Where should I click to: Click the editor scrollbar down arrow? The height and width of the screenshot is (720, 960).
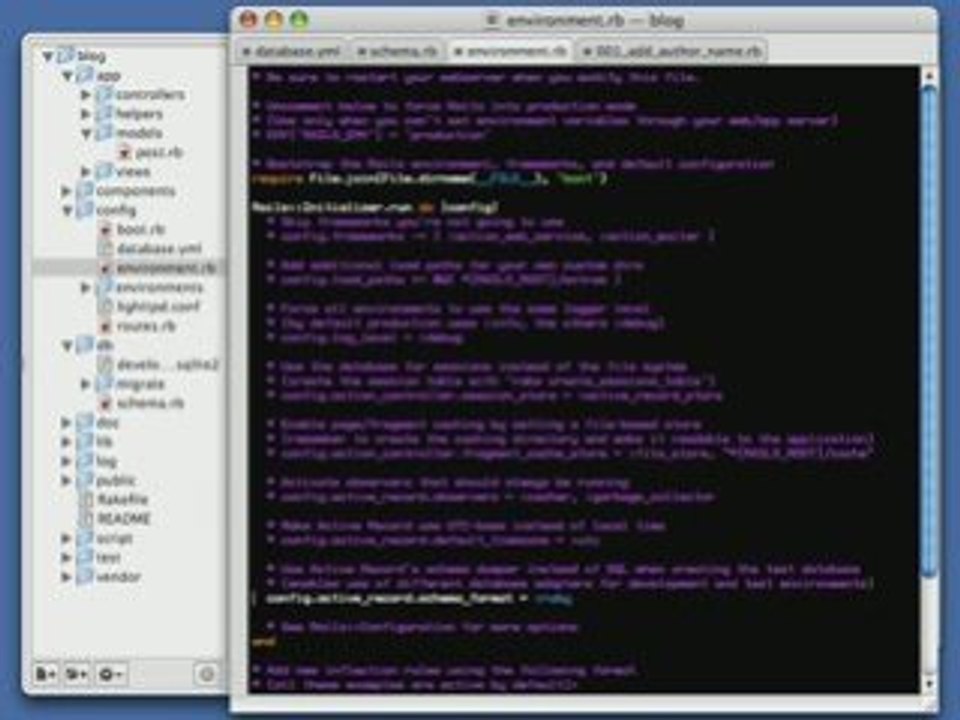click(x=929, y=683)
